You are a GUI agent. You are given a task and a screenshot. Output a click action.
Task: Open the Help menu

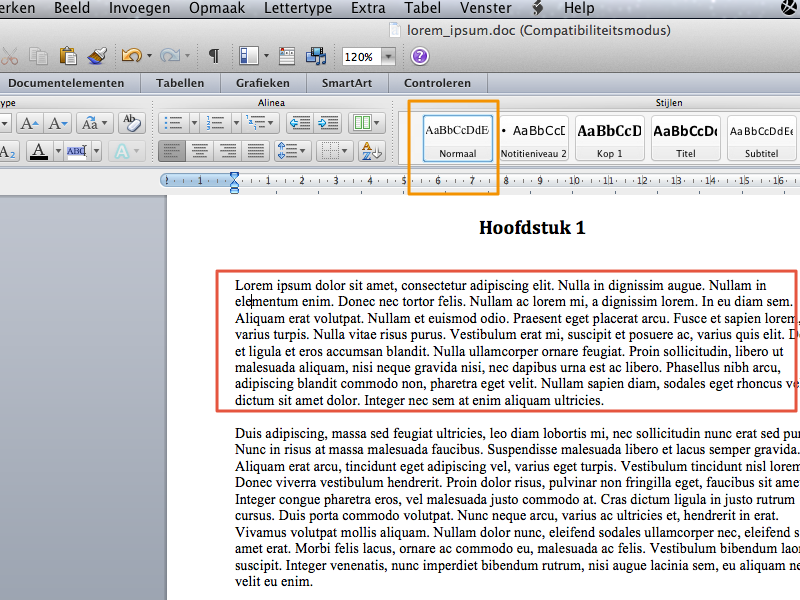[579, 8]
